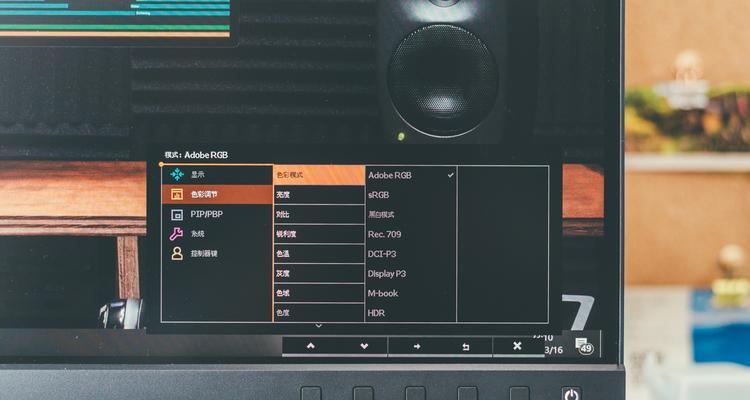Select the 亮度 brightness item
Screen dimensions: 750x400
click(319, 195)
